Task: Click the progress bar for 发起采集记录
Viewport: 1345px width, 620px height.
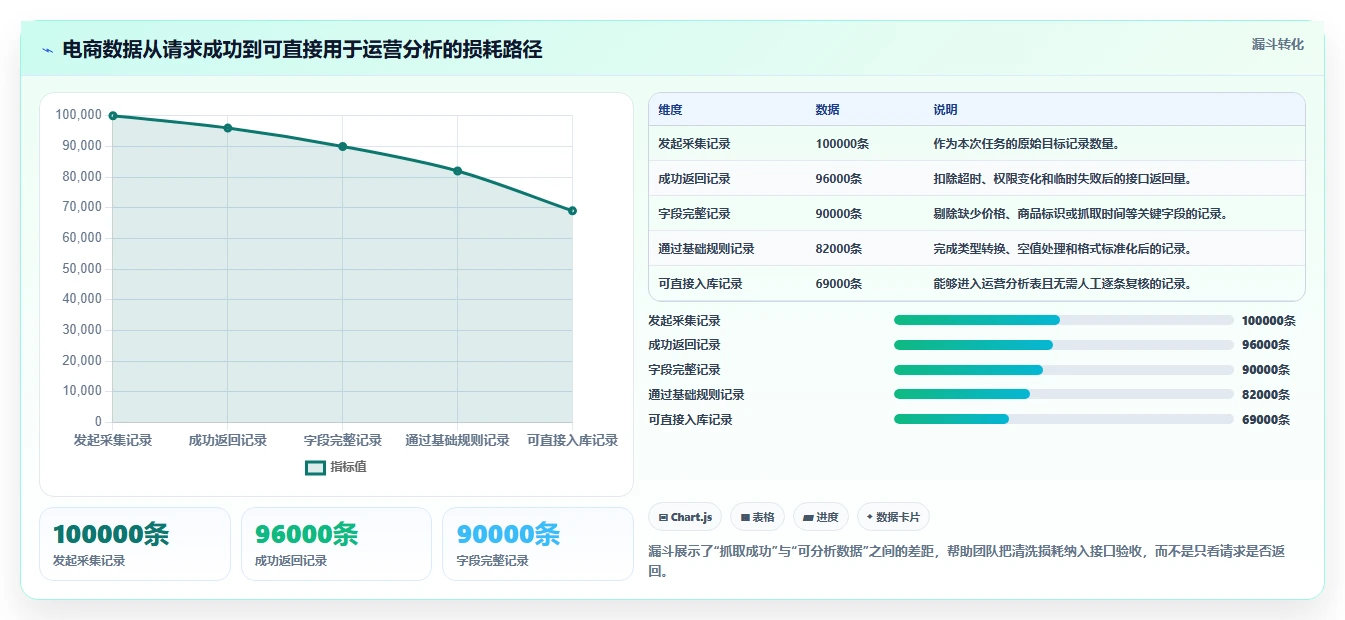Action: 1063,320
